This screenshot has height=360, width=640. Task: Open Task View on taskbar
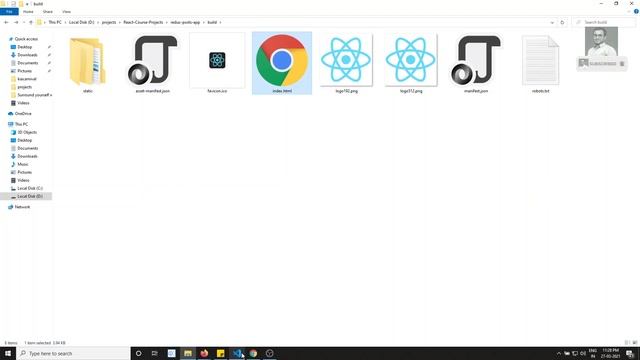click(154, 353)
